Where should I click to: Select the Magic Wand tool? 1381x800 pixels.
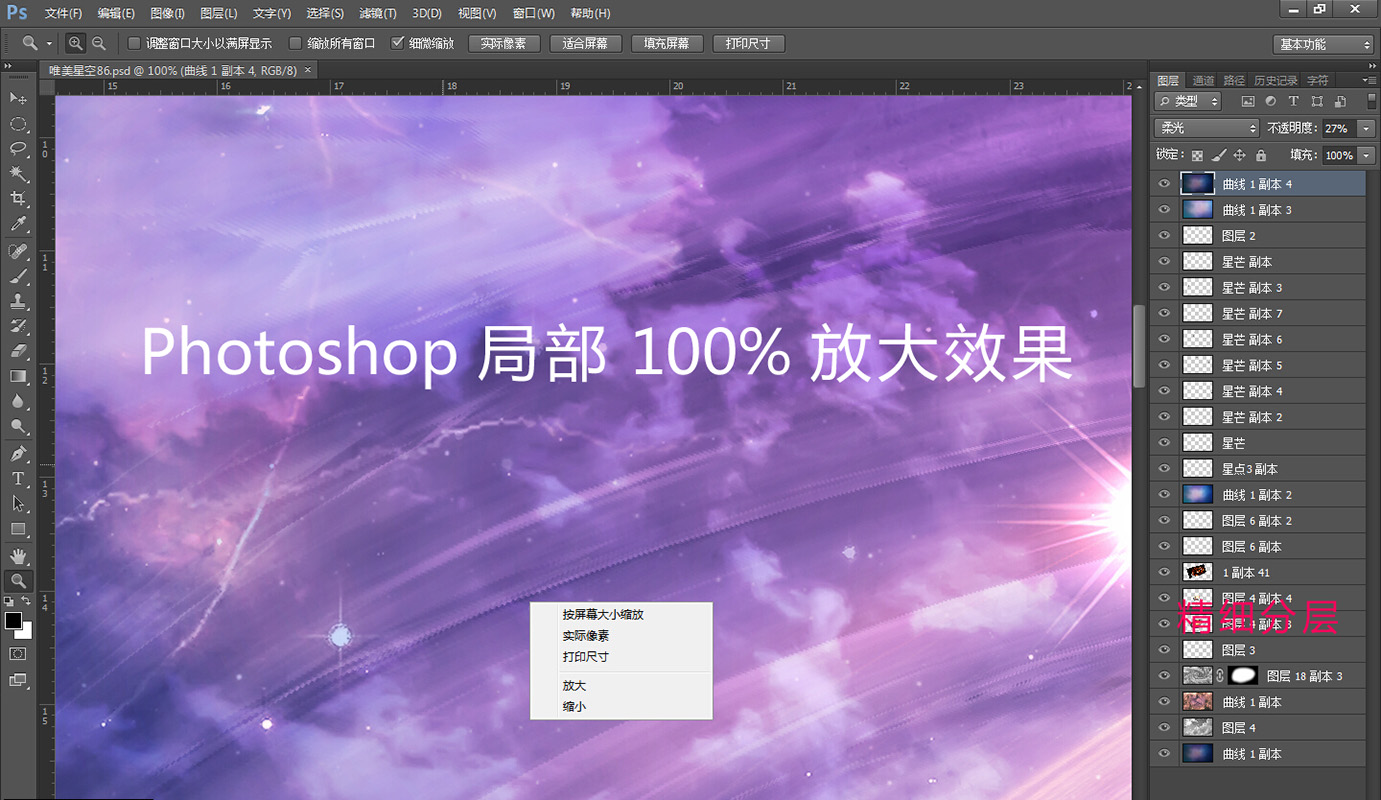pyautogui.click(x=18, y=174)
